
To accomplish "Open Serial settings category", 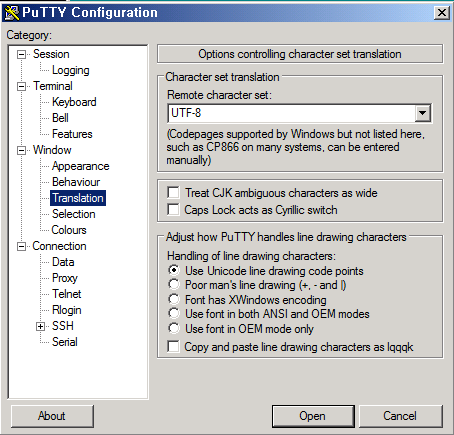I will tap(65, 342).
